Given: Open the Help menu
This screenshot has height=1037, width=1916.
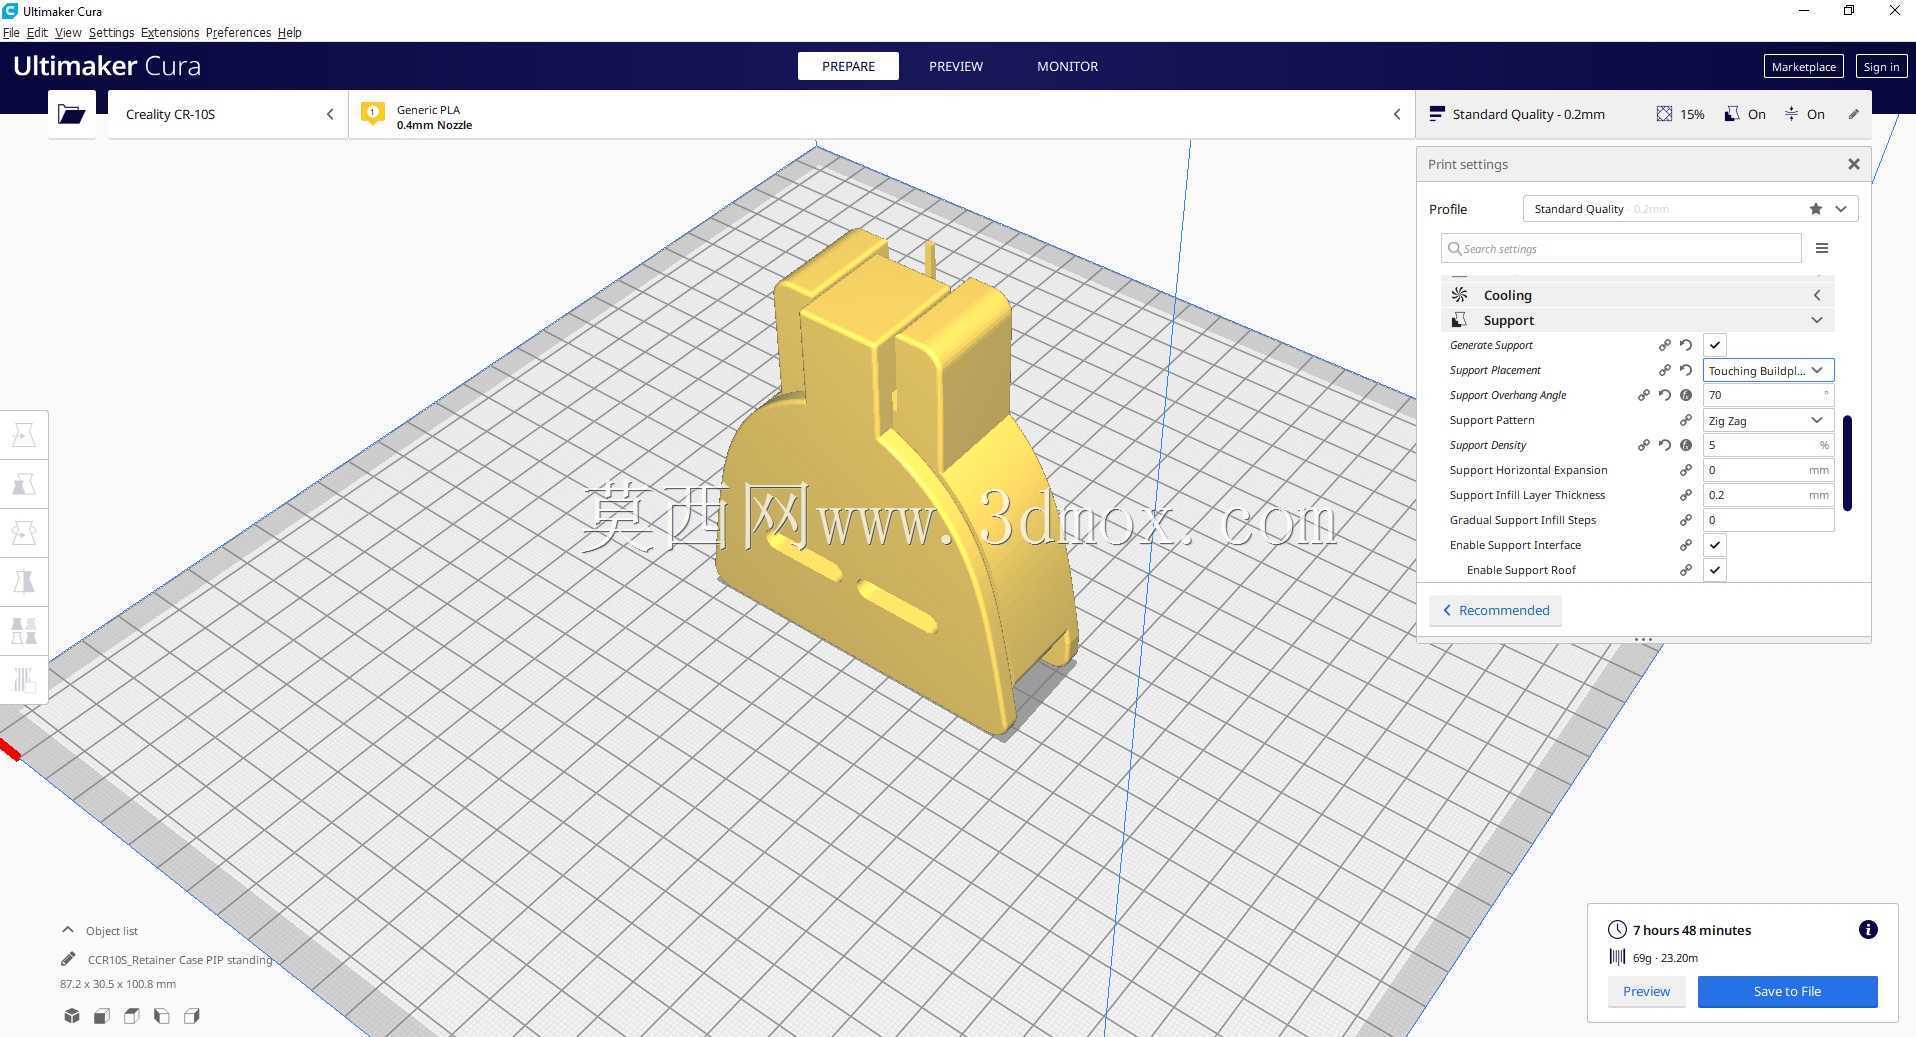Looking at the screenshot, I should (289, 32).
